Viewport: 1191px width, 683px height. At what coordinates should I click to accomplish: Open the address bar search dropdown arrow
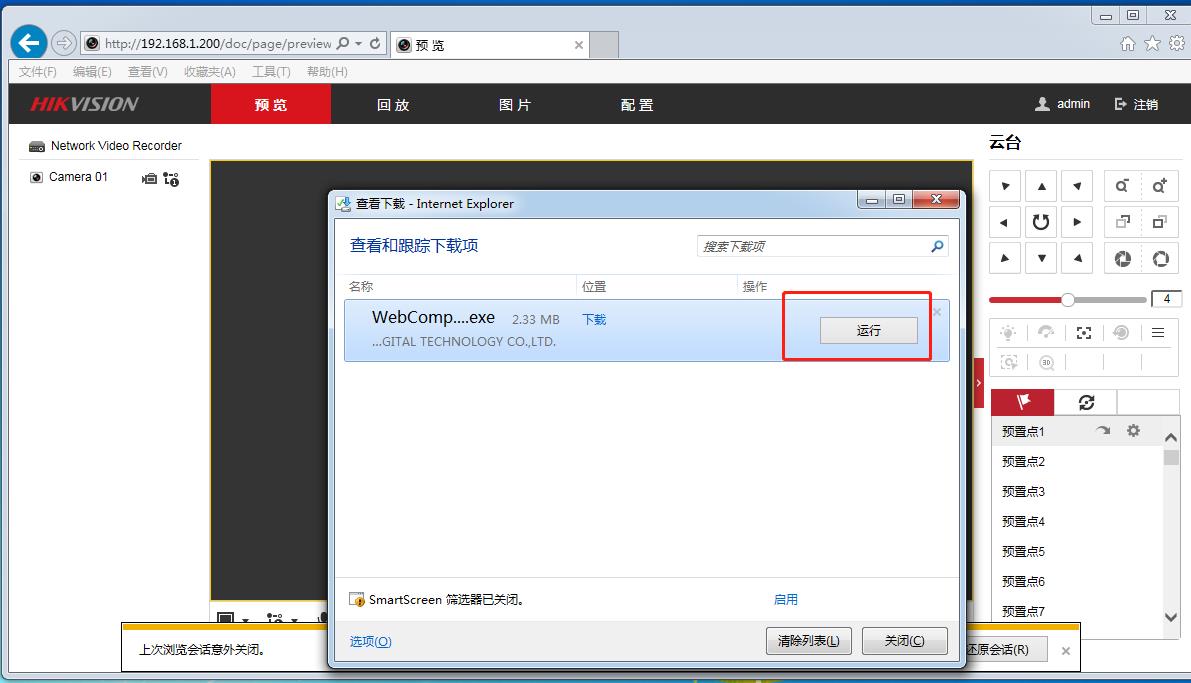click(x=358, y=44)
